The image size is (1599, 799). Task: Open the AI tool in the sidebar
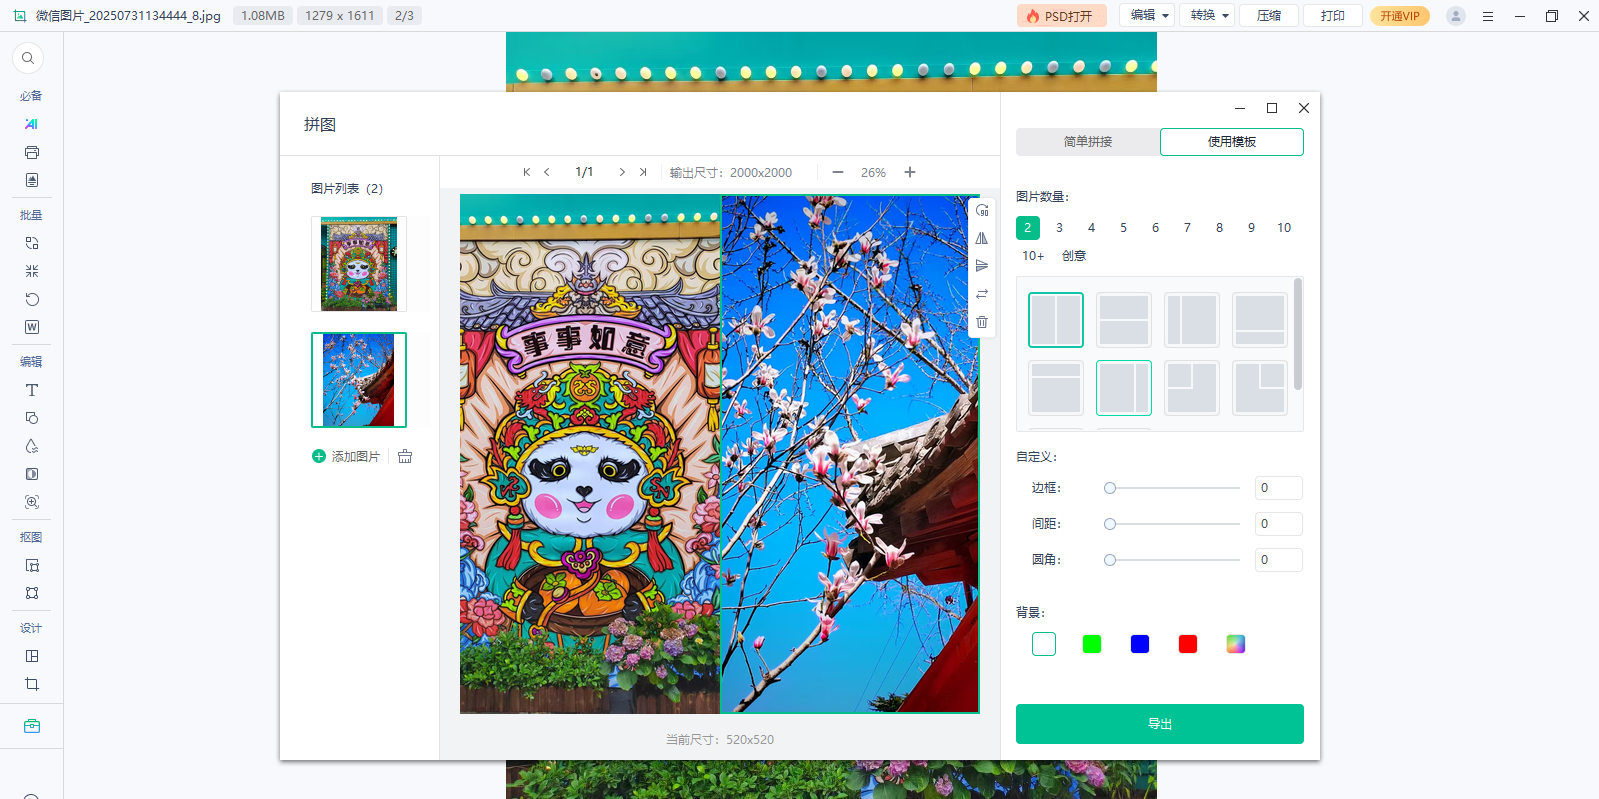[32, 124]
